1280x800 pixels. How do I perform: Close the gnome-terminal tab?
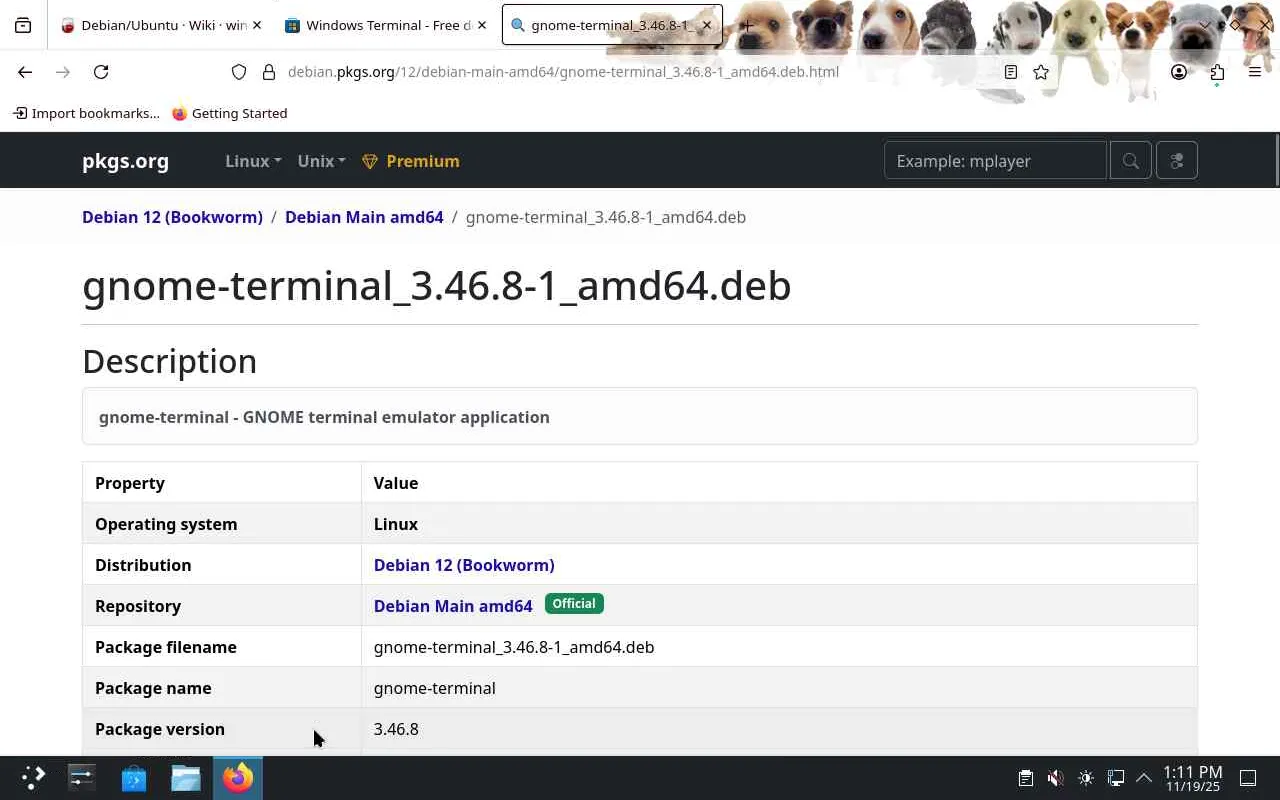tap(706, 25)
